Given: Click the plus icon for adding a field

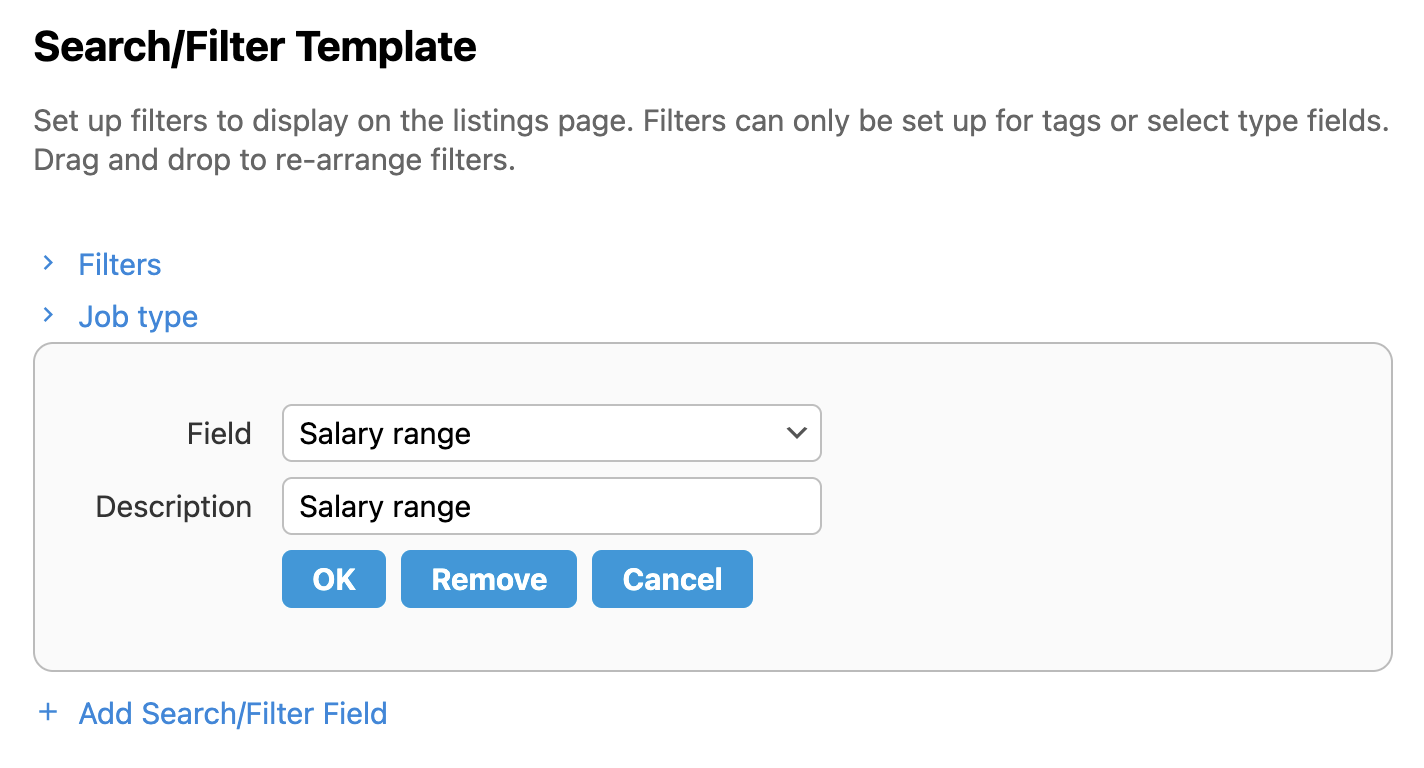Looking at the screenshot, I should tap(47, 713).
